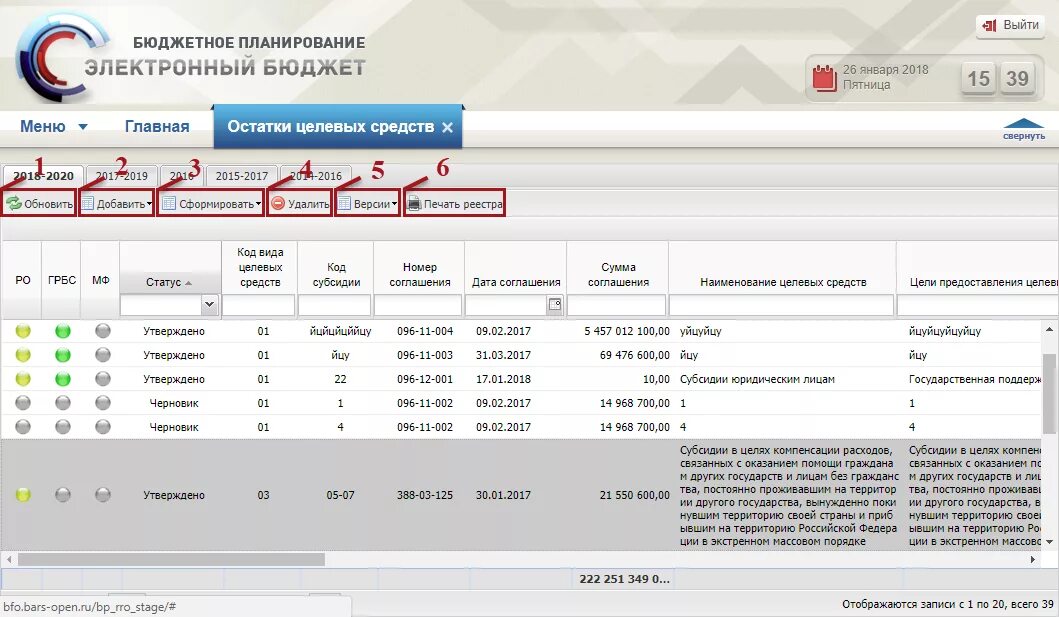
Task: Click the Наименование целевых средств column header
Action: click(783, 282)
